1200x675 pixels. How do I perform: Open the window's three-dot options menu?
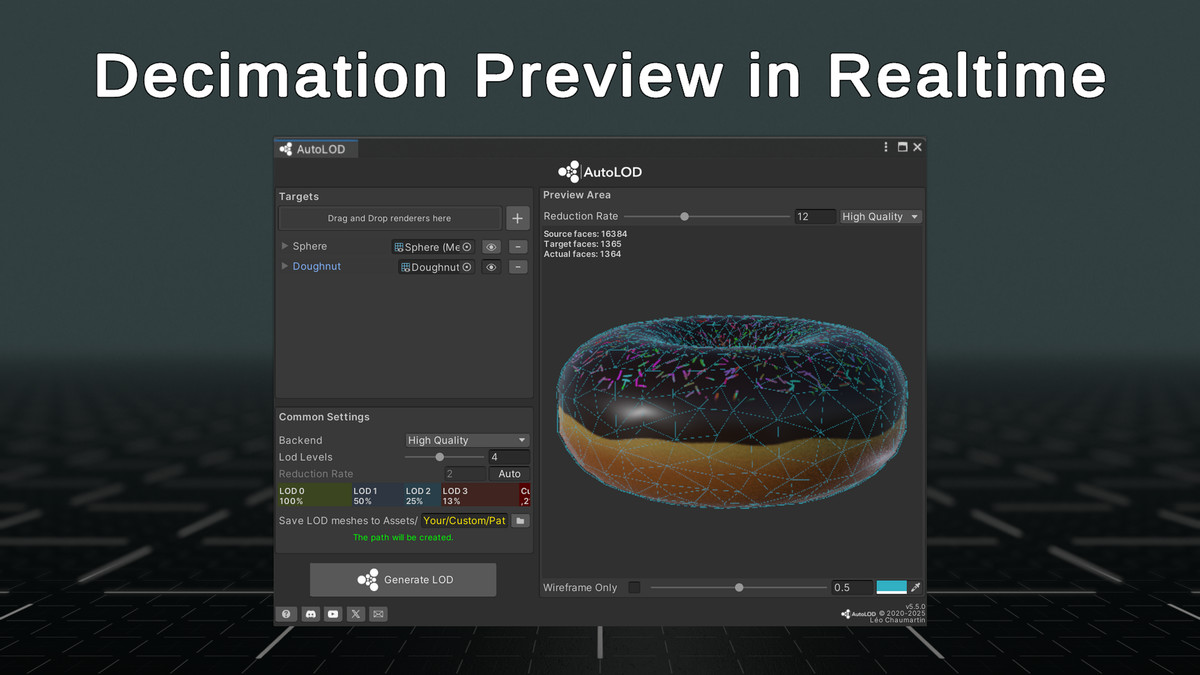click(x=886, y=147)
